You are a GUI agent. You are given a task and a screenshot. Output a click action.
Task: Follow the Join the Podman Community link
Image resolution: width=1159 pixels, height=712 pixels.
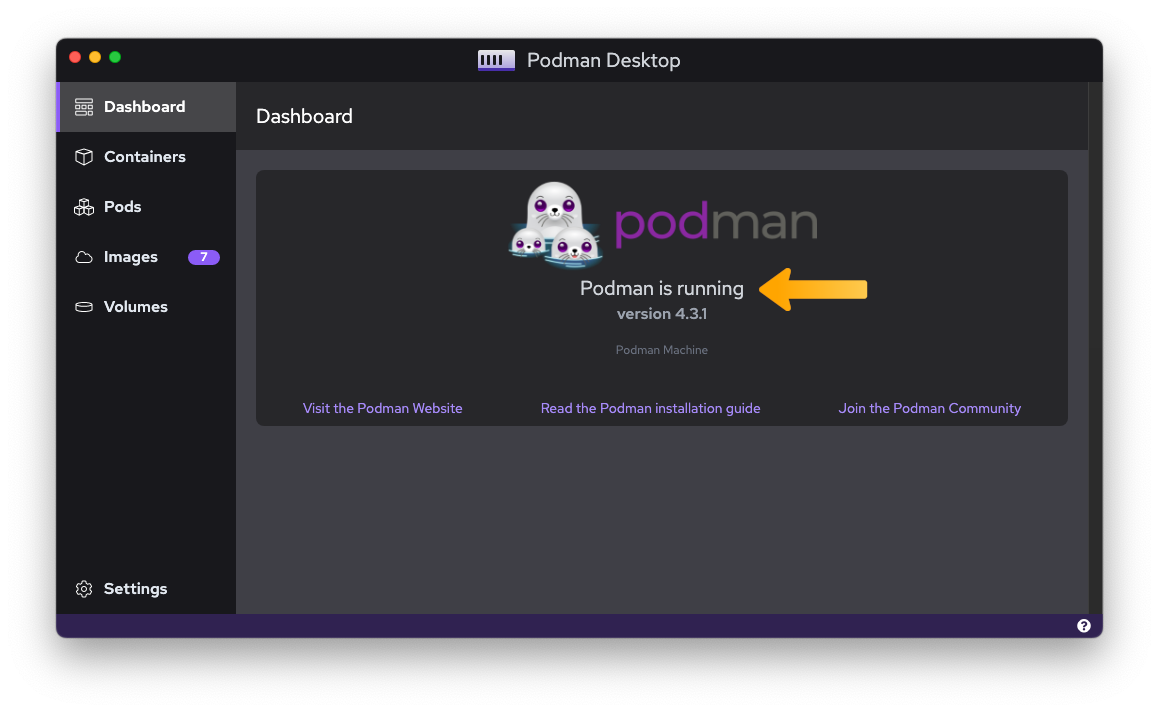(x=929, y=408)
